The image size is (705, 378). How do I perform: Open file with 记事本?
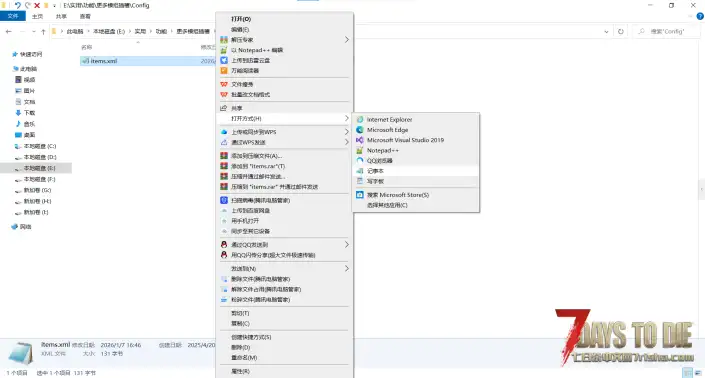point(416,171)
